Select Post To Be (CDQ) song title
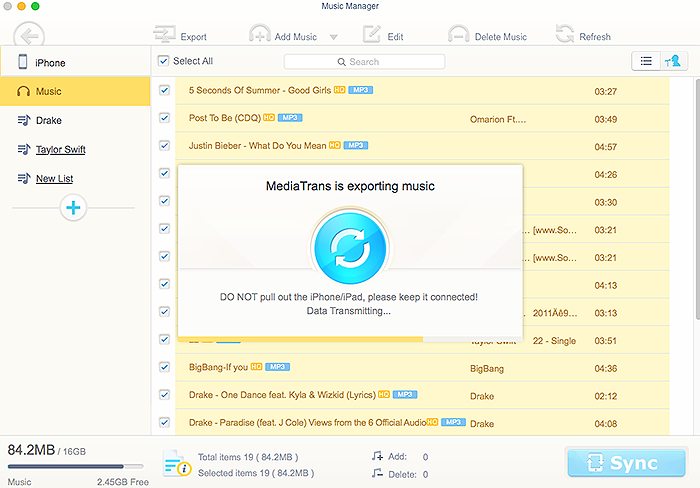This screenshot has width=700, height=488. coord(225,118)
